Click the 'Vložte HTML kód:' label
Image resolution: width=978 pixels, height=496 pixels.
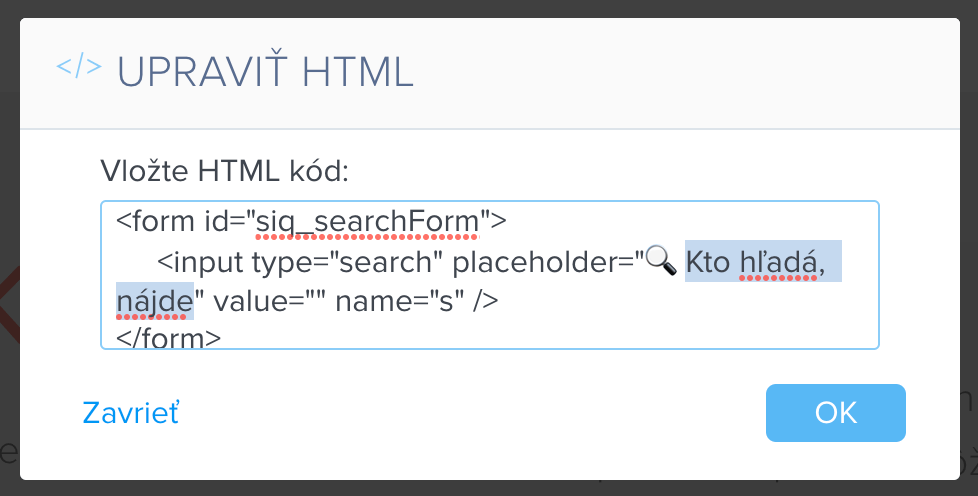tap(225, 170)
